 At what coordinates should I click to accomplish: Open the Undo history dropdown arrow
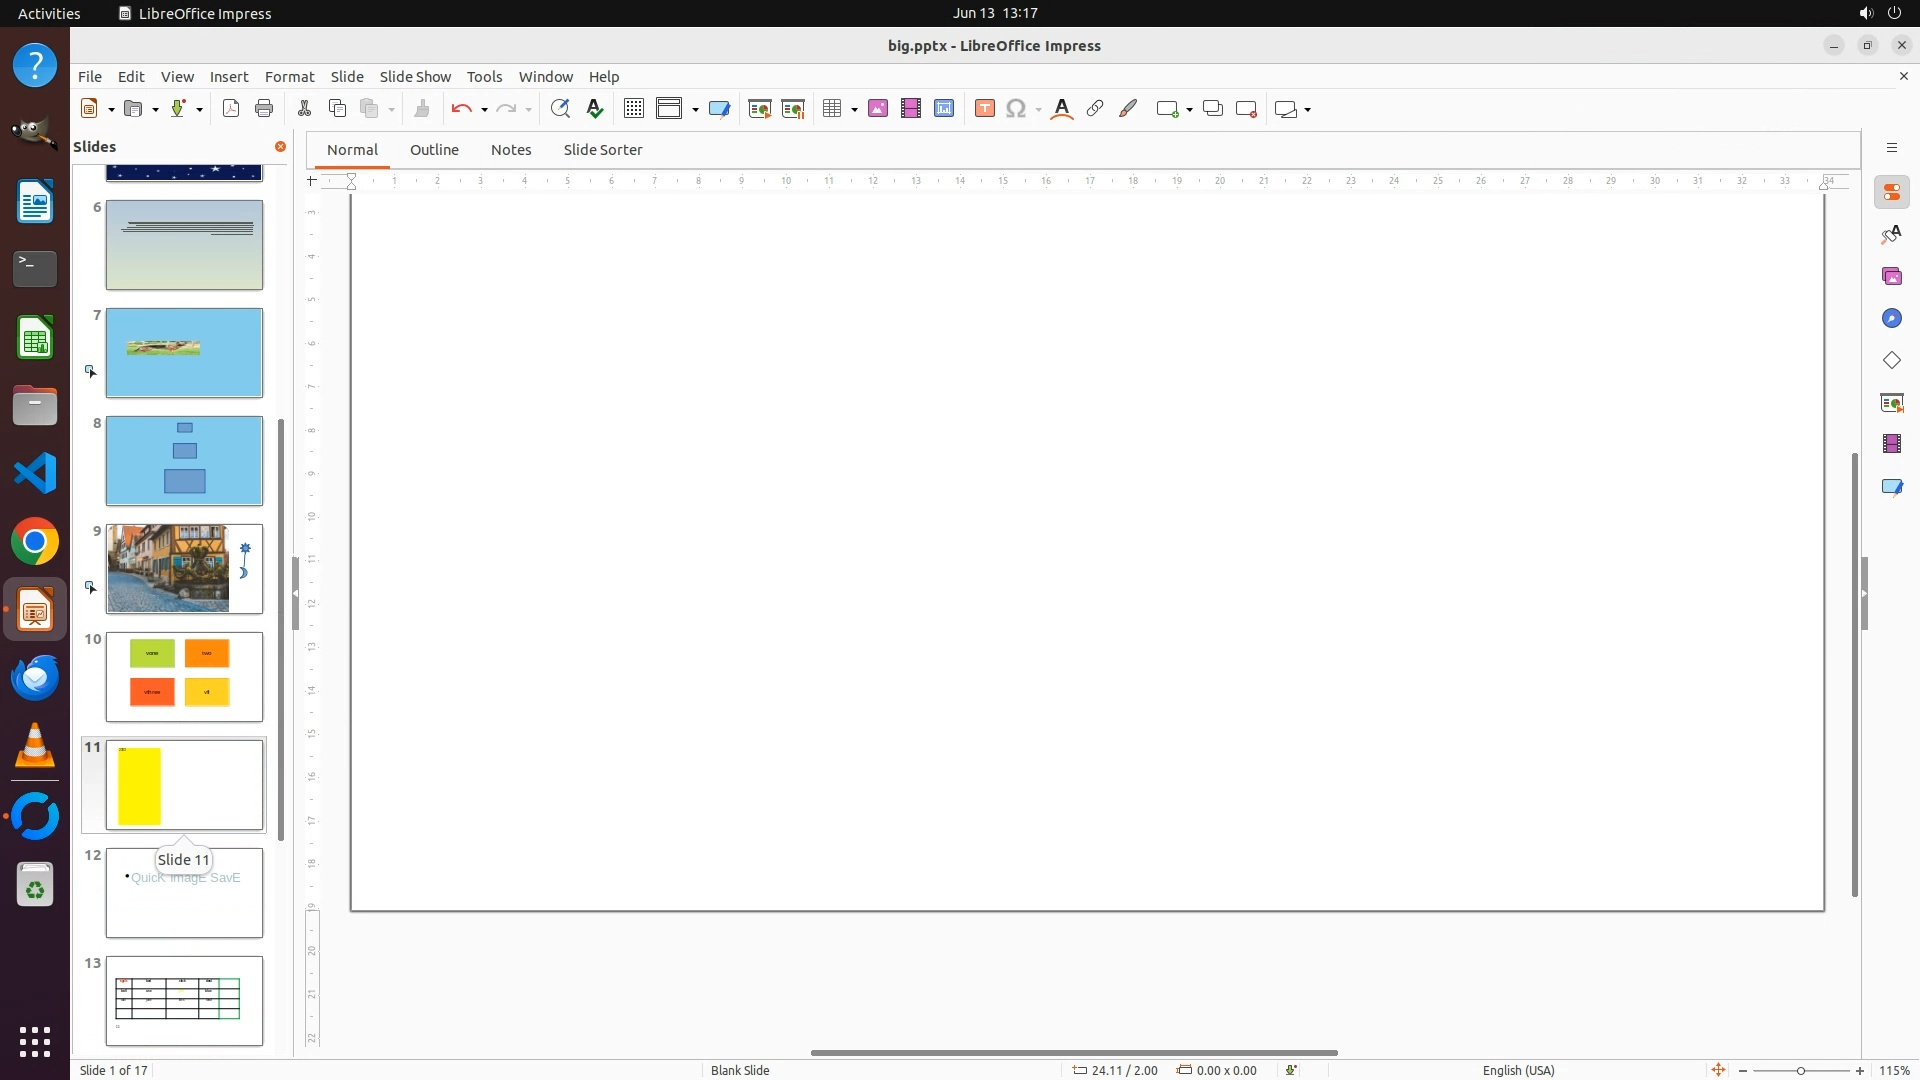[484, 110]
